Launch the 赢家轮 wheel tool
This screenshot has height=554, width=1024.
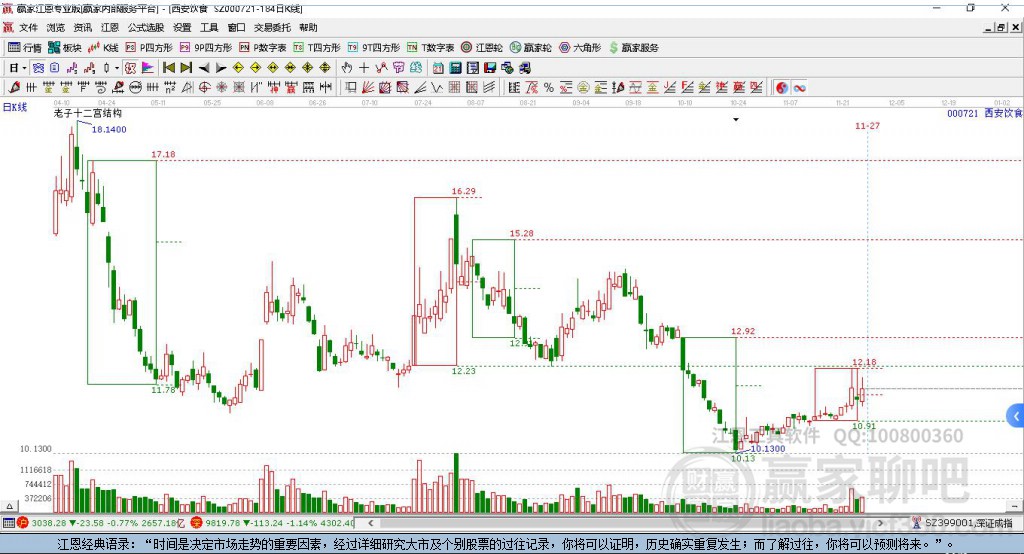[531, 48]
